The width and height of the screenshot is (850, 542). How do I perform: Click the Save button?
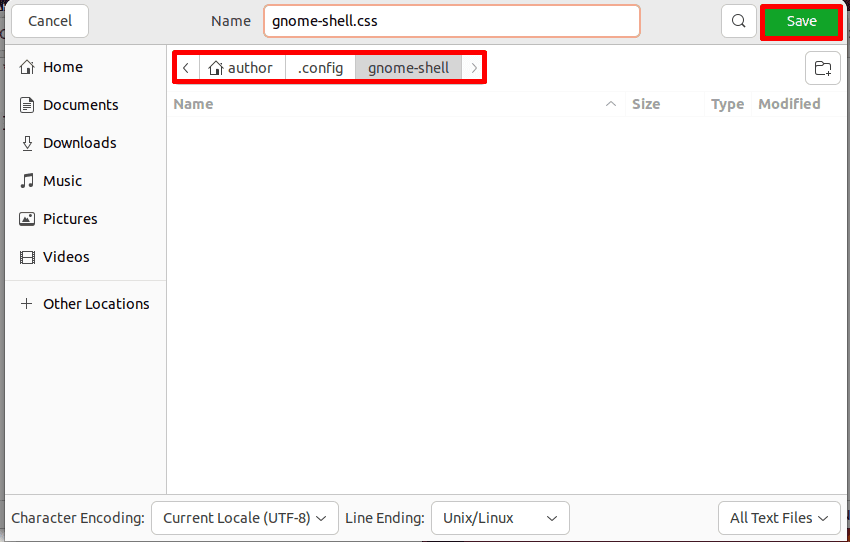coord(801,21)
